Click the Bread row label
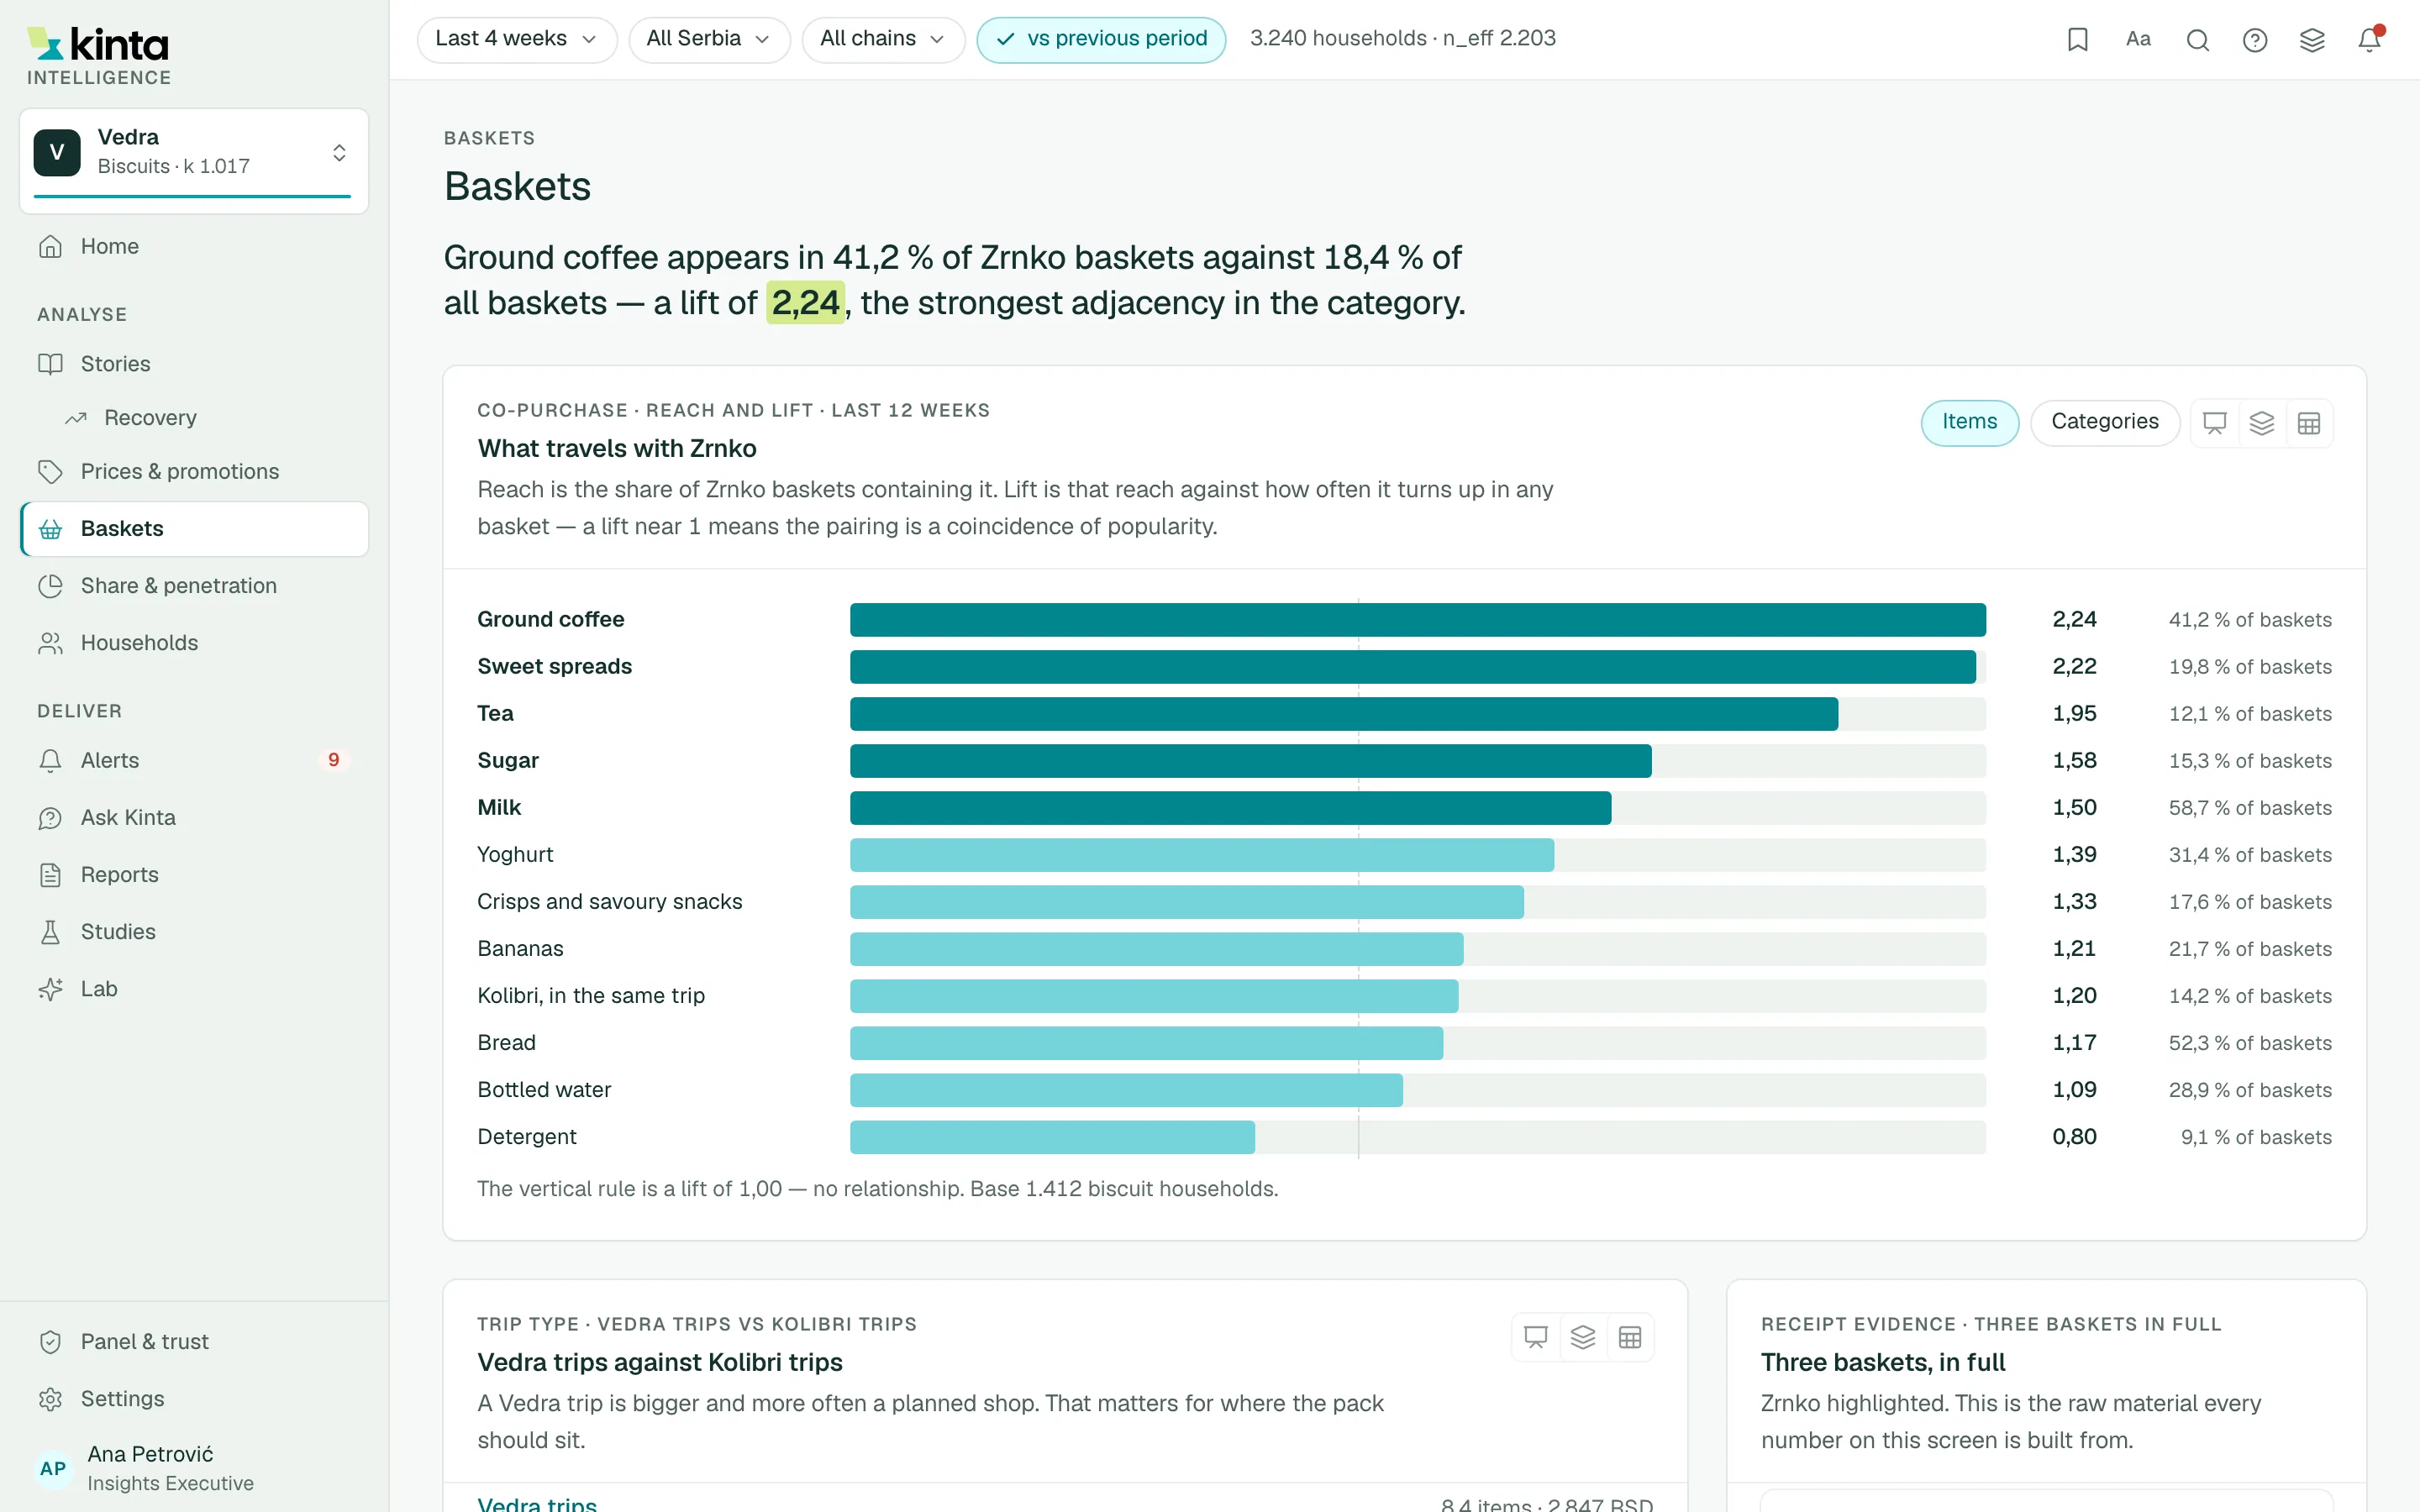2420x1512 pixels. (506, 1043)
